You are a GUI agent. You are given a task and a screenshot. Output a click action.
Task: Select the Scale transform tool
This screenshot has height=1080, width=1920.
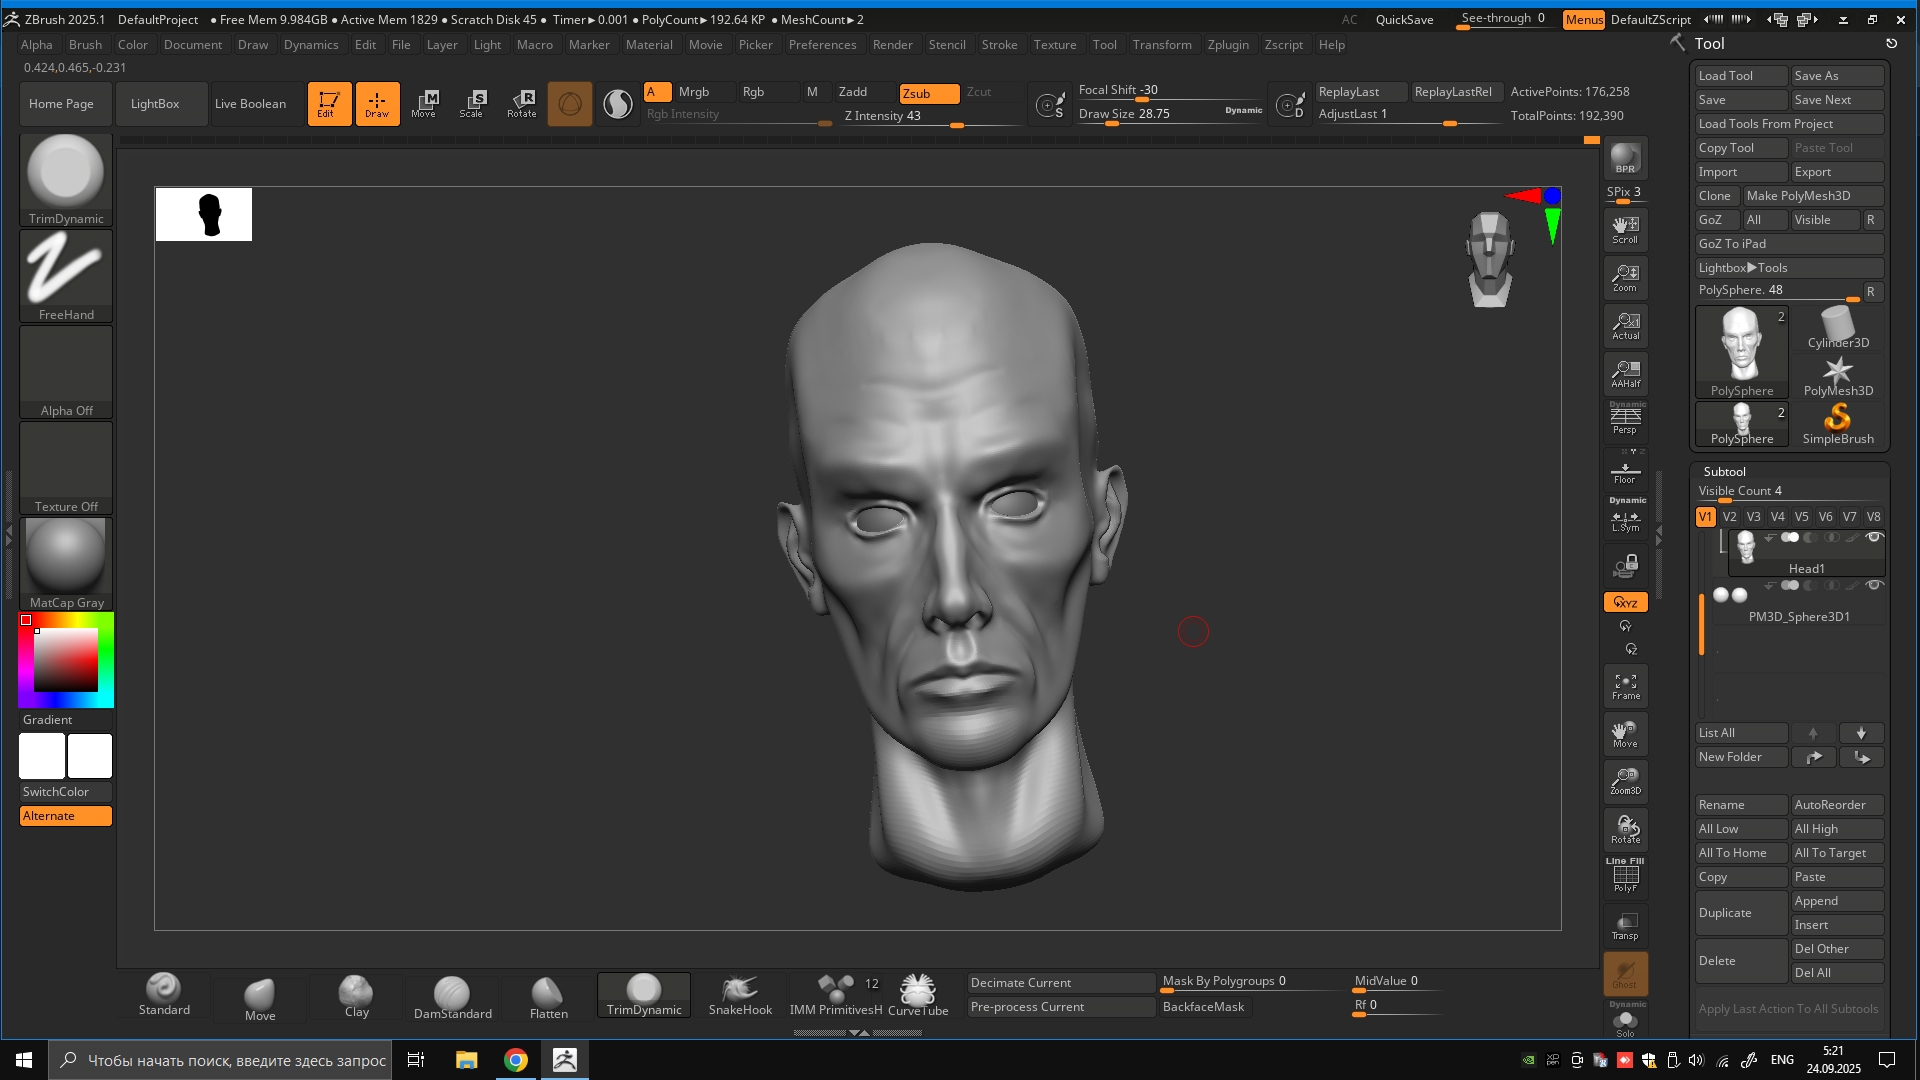pyautogui.click(x=472, y=103)
